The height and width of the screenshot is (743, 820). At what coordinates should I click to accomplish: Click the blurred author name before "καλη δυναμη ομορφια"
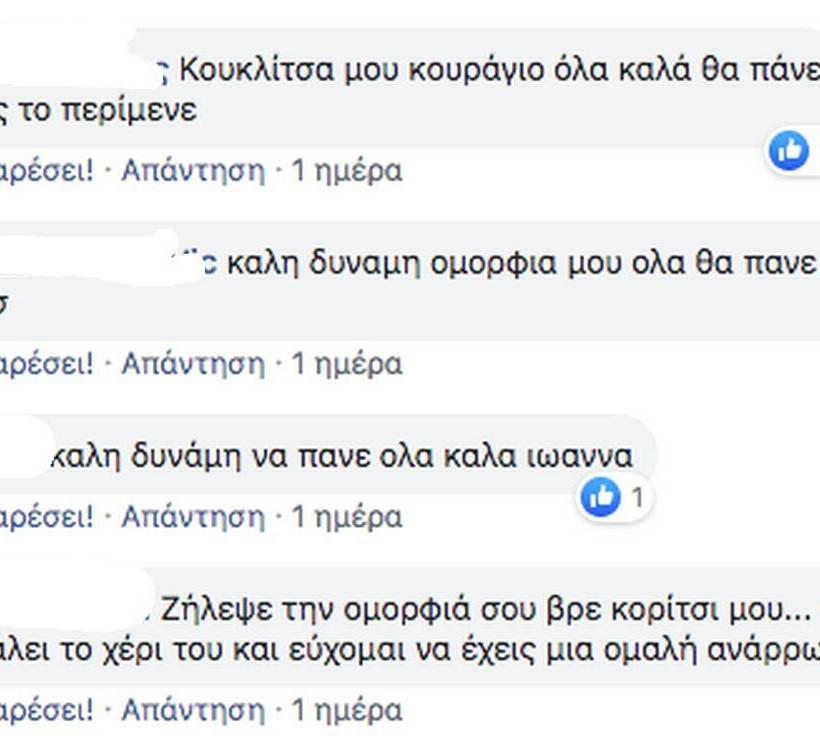coord(100,262)
